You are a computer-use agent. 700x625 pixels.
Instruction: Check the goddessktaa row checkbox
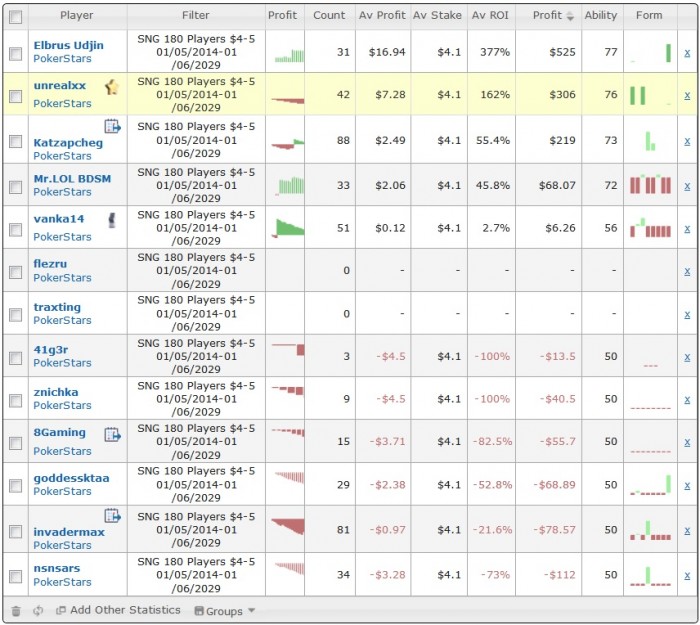pyautogui.click(x=16, y=486)
